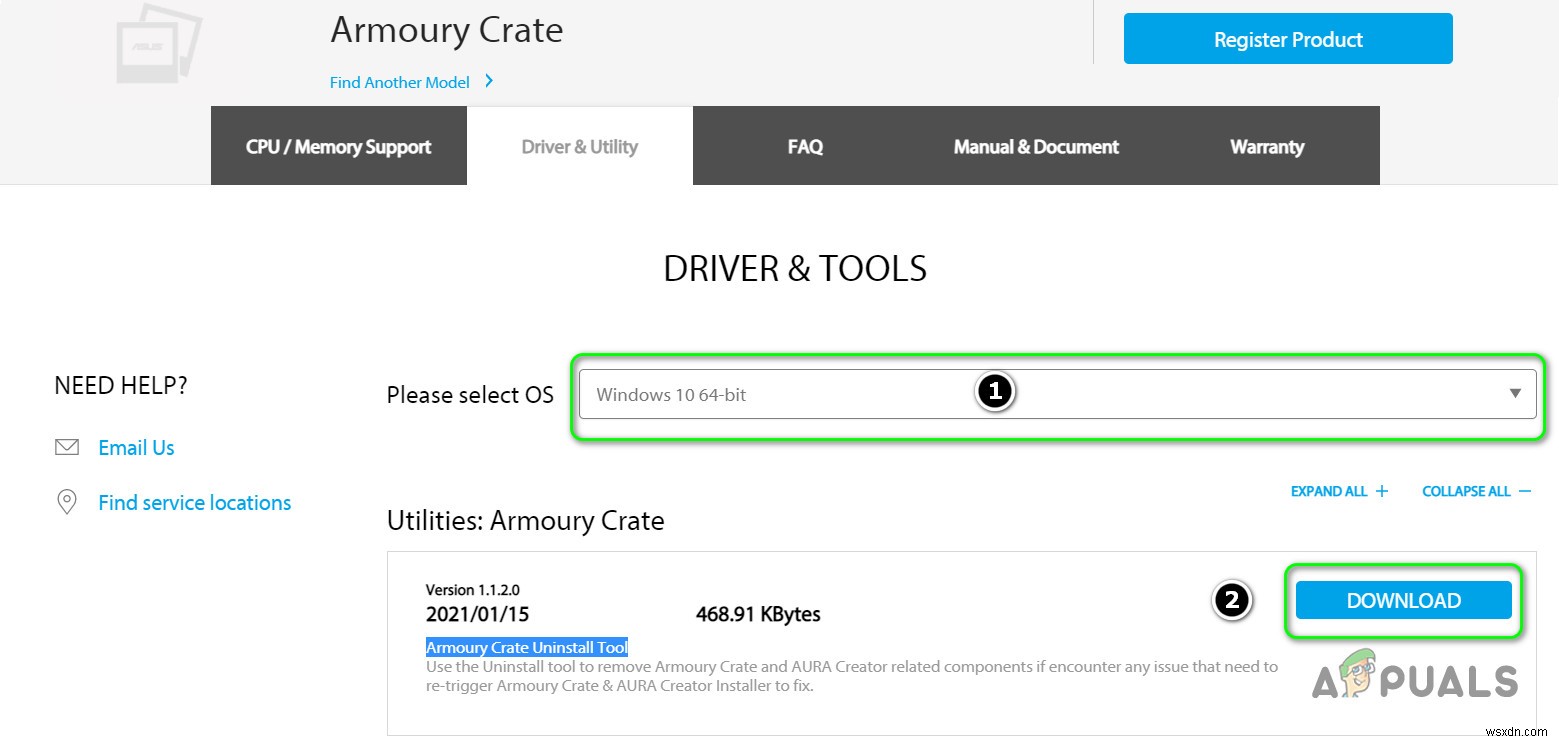This screenshot has height=742, width=1559.
Task: Download the Armoury Crate Uninstall Tool
Action: coord(1403,600)
